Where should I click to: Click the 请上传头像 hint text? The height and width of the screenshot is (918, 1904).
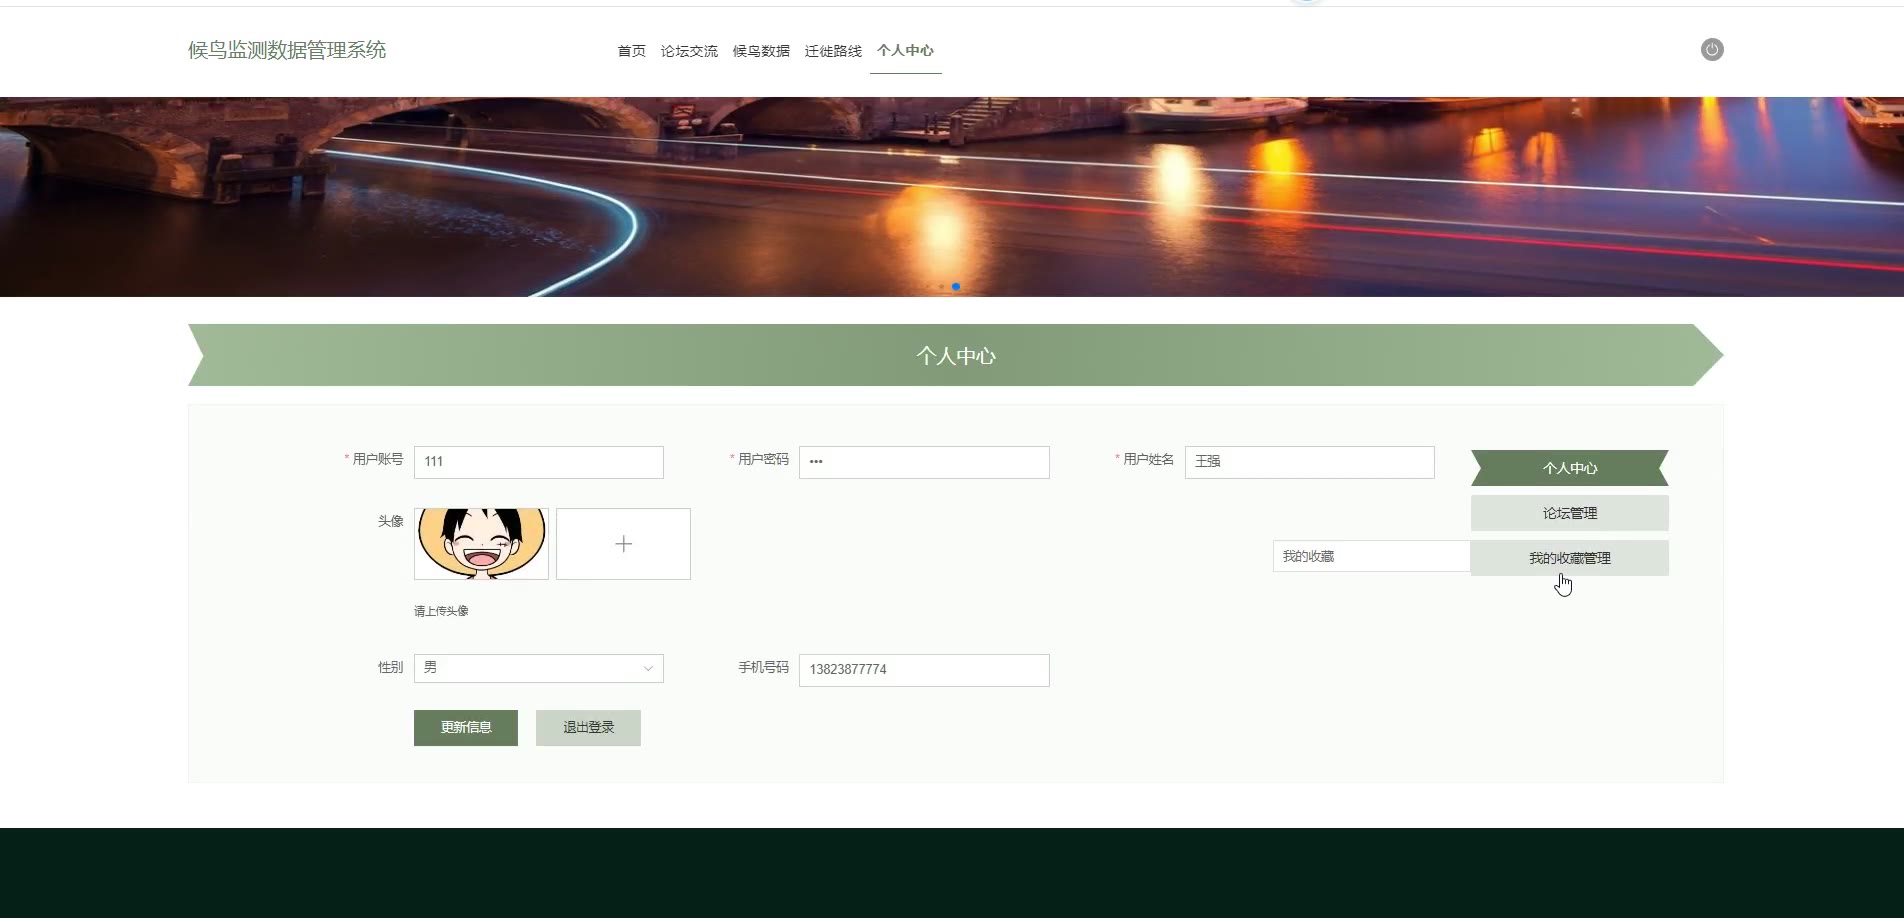tap(441, 611)
